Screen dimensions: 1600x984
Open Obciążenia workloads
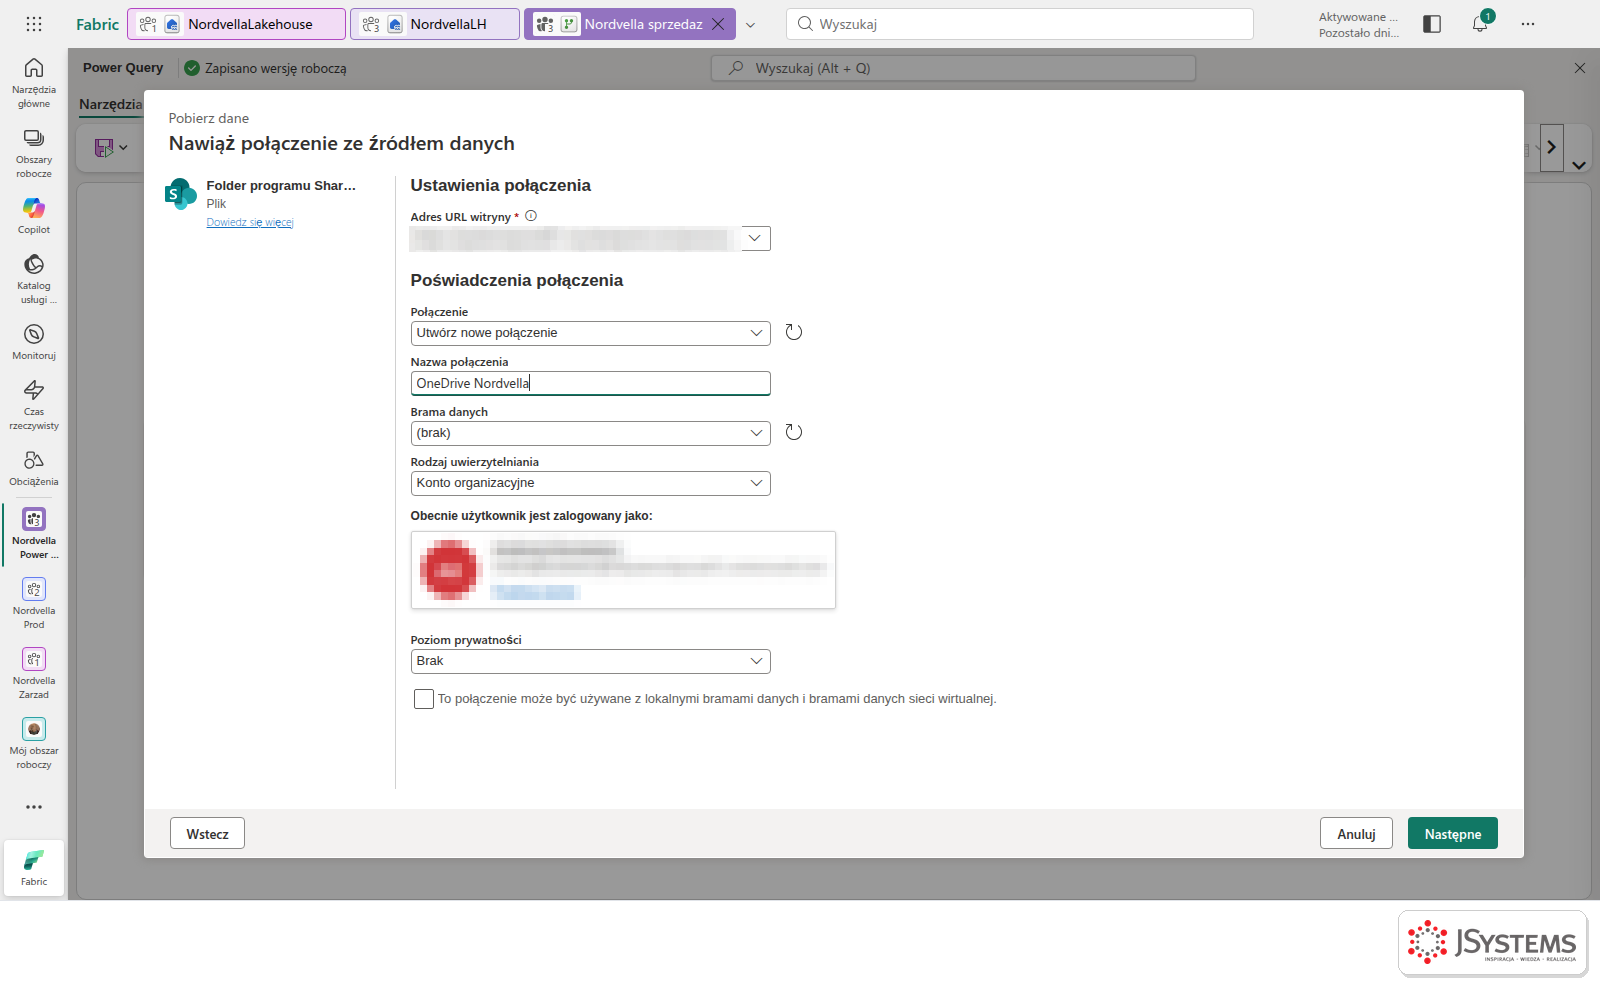point(34,467)
